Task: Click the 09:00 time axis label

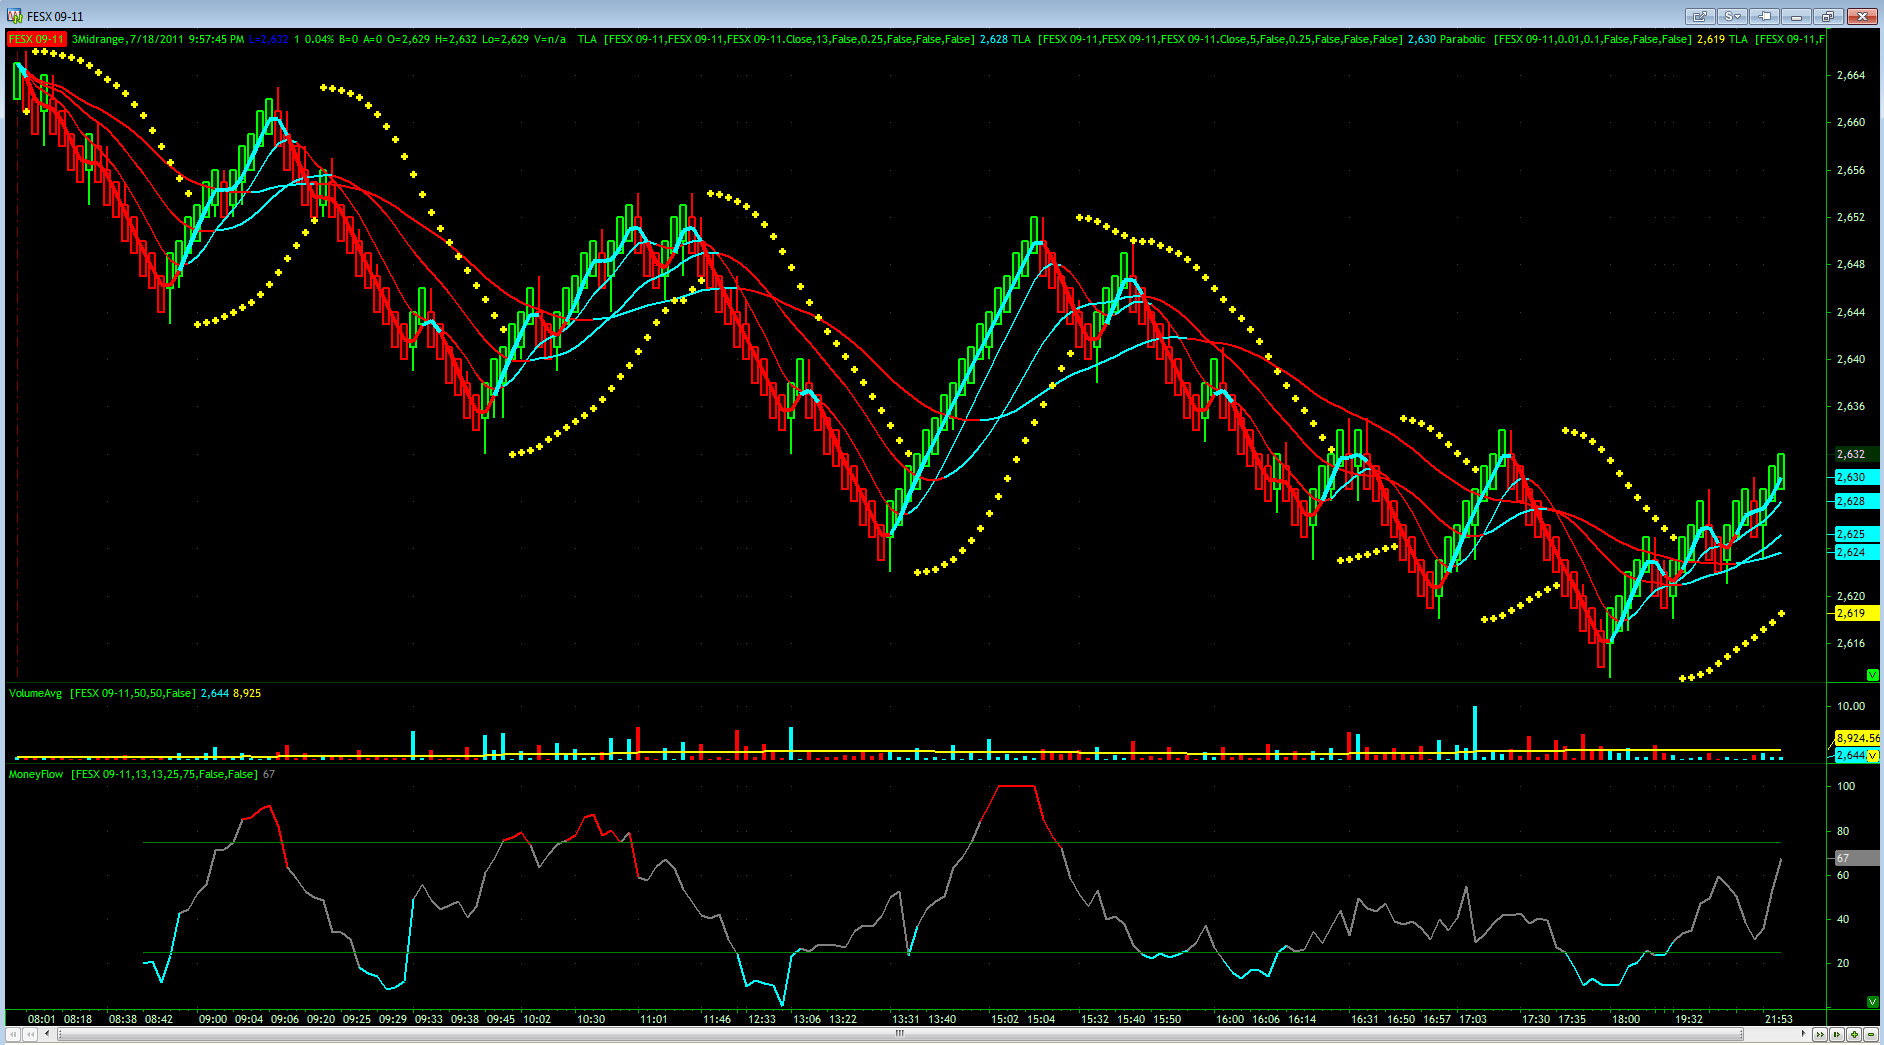Action: (213, 1019)
